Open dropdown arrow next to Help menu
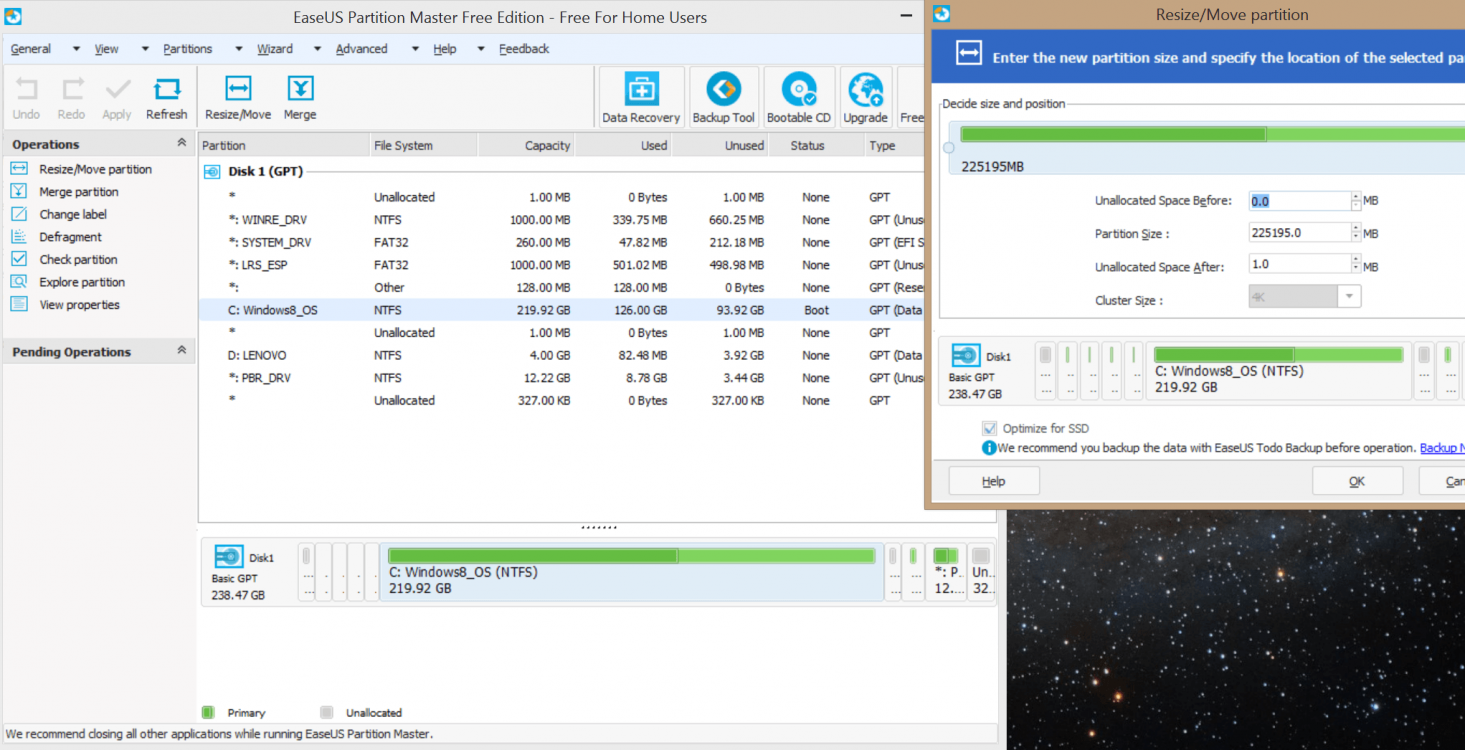 point(481,49)
